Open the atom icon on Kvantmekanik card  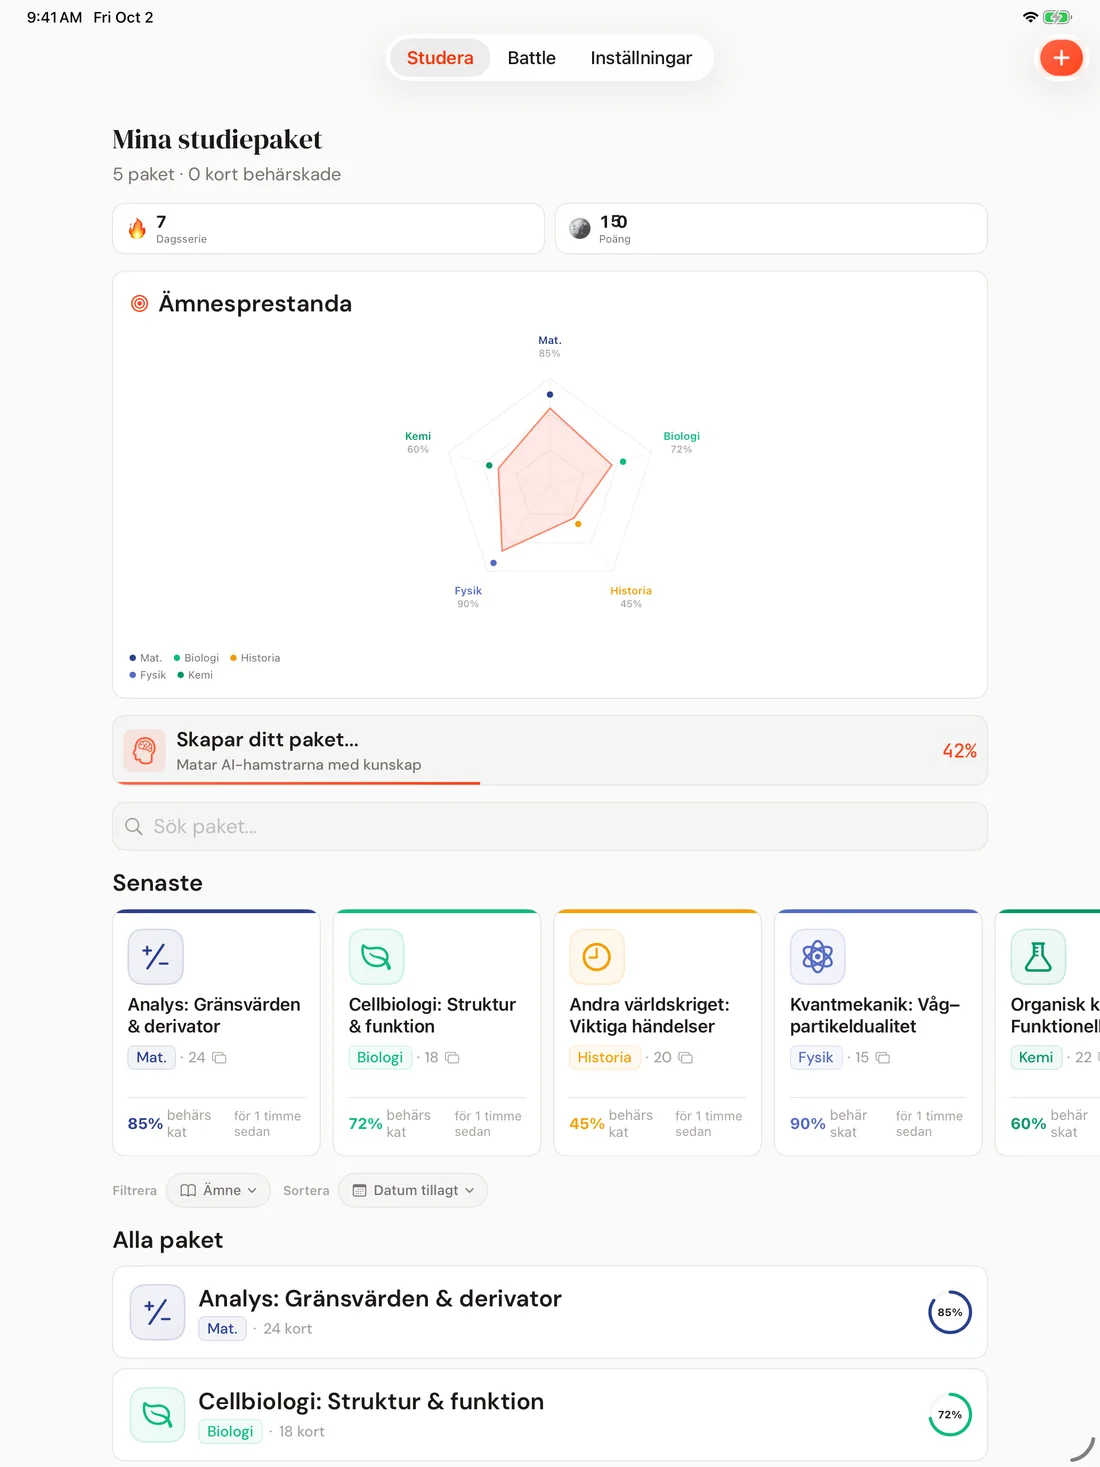[818, 957]
